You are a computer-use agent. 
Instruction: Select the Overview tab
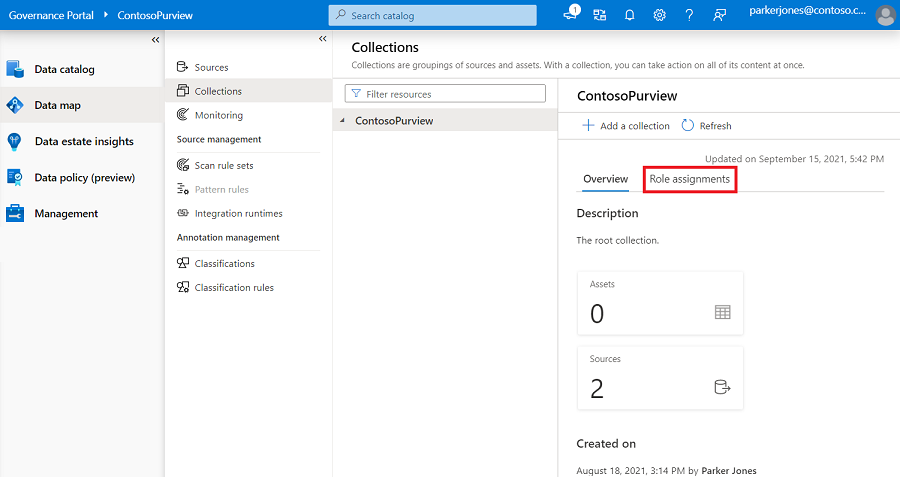tap(605, 179)
